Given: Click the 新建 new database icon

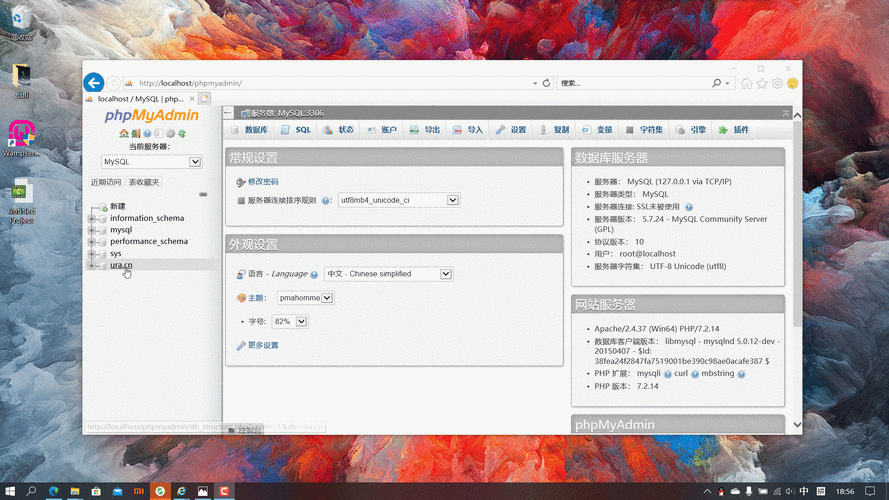Looking at the screenshot, I should tap(103, 206).
